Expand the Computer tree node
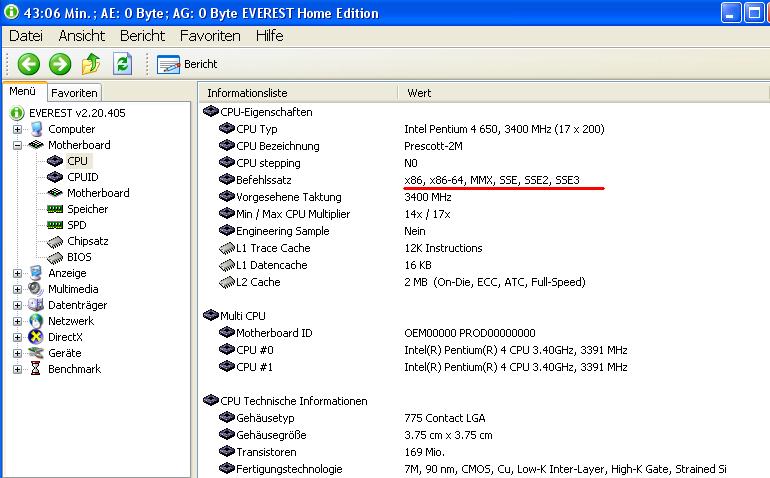The image size is (770, 478). tap(17, 129)
